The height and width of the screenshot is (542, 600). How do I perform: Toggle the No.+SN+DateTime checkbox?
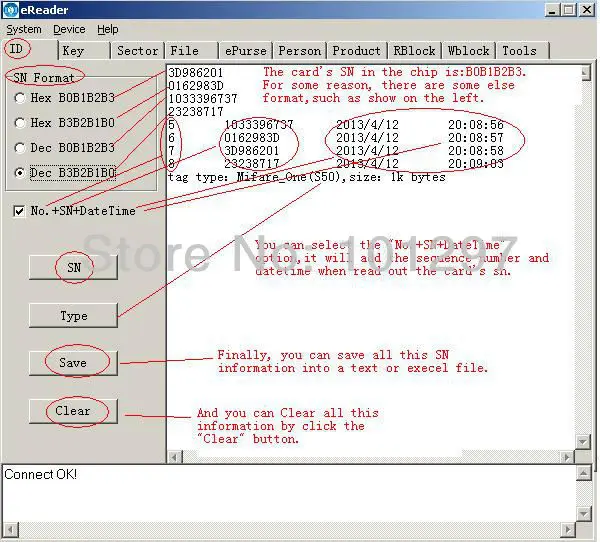tap(74, 211)
